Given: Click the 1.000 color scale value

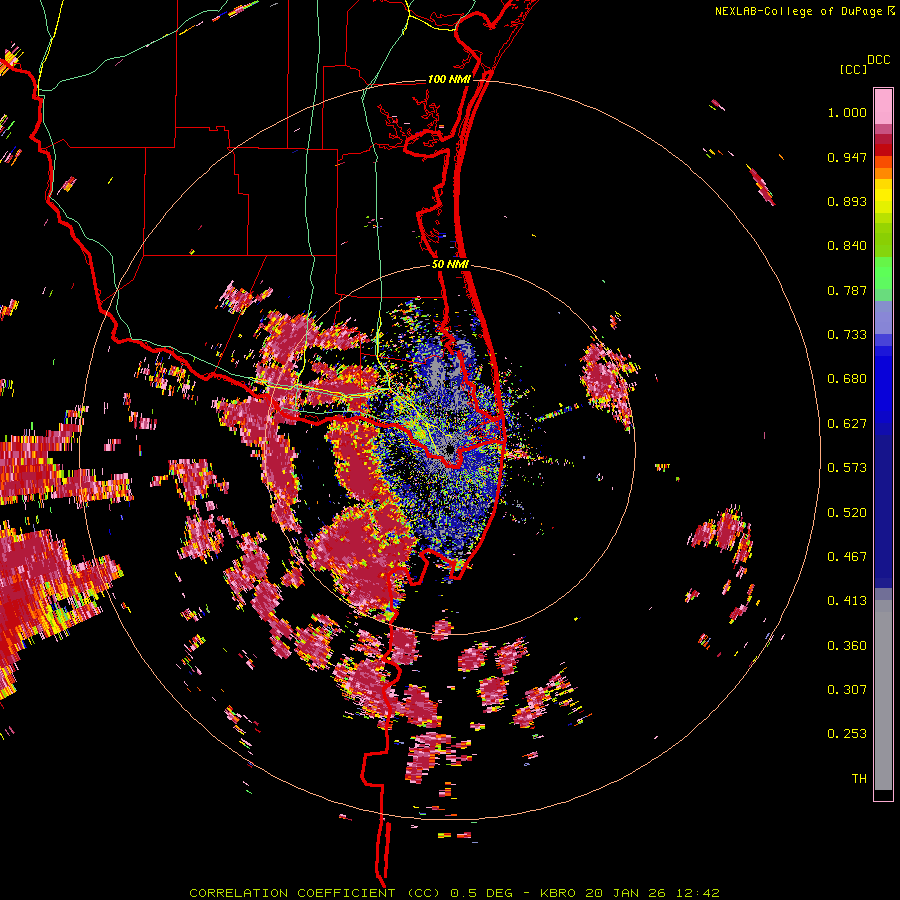Looking at the screenshot, I should point(847,112).
